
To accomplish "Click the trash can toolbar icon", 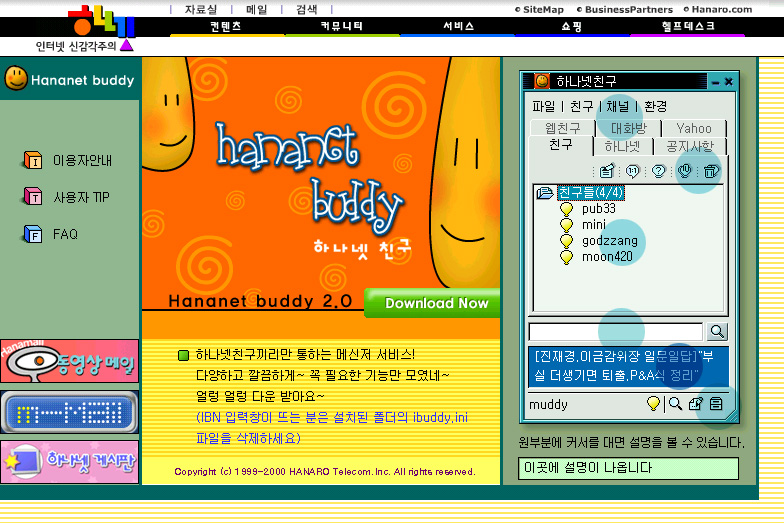I will coord(711,172).
